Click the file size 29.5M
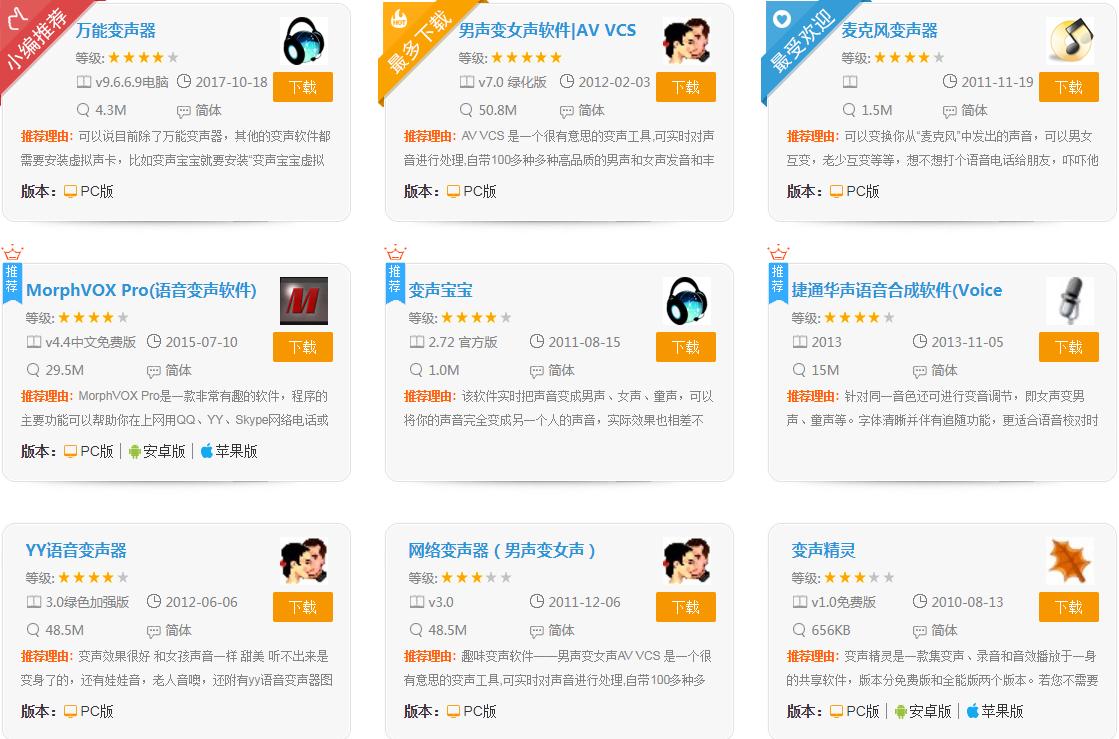Viewport: 1119px width, 739px height. coord(65,370)
